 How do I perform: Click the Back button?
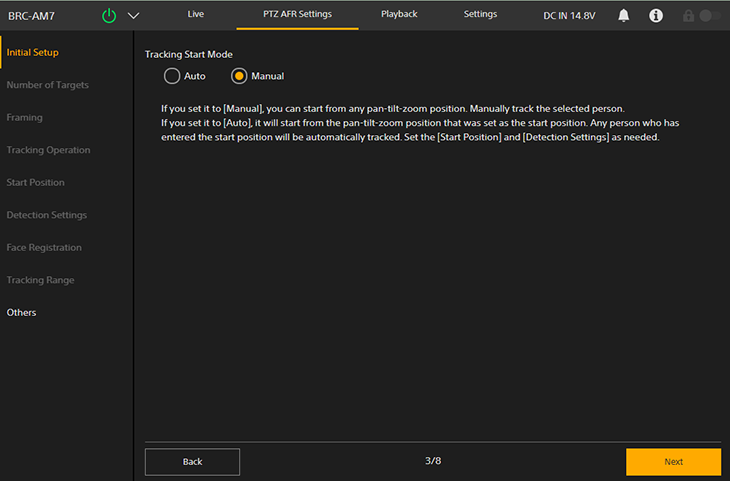[x=192, y=461]
